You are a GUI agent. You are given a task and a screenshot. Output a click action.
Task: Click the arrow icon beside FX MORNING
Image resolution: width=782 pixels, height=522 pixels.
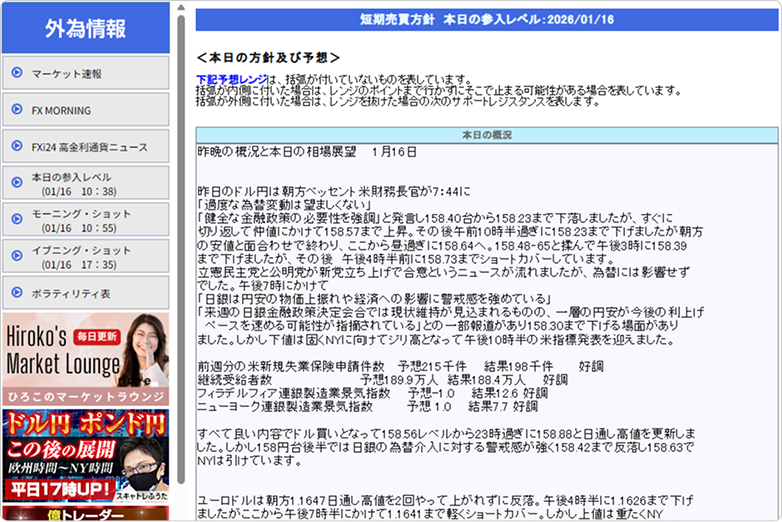tap(17, 109)
